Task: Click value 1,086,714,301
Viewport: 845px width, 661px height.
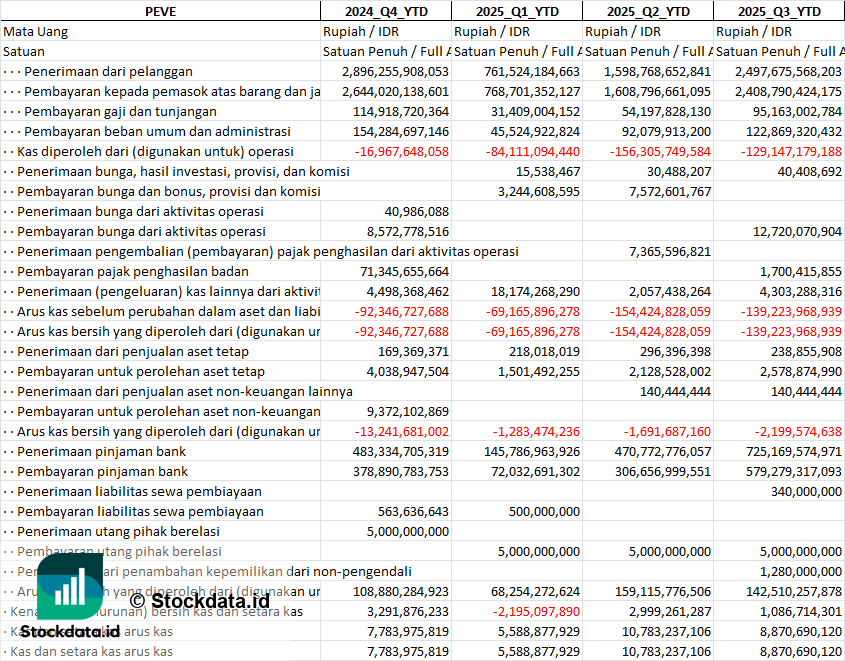Action: point(800,611)
